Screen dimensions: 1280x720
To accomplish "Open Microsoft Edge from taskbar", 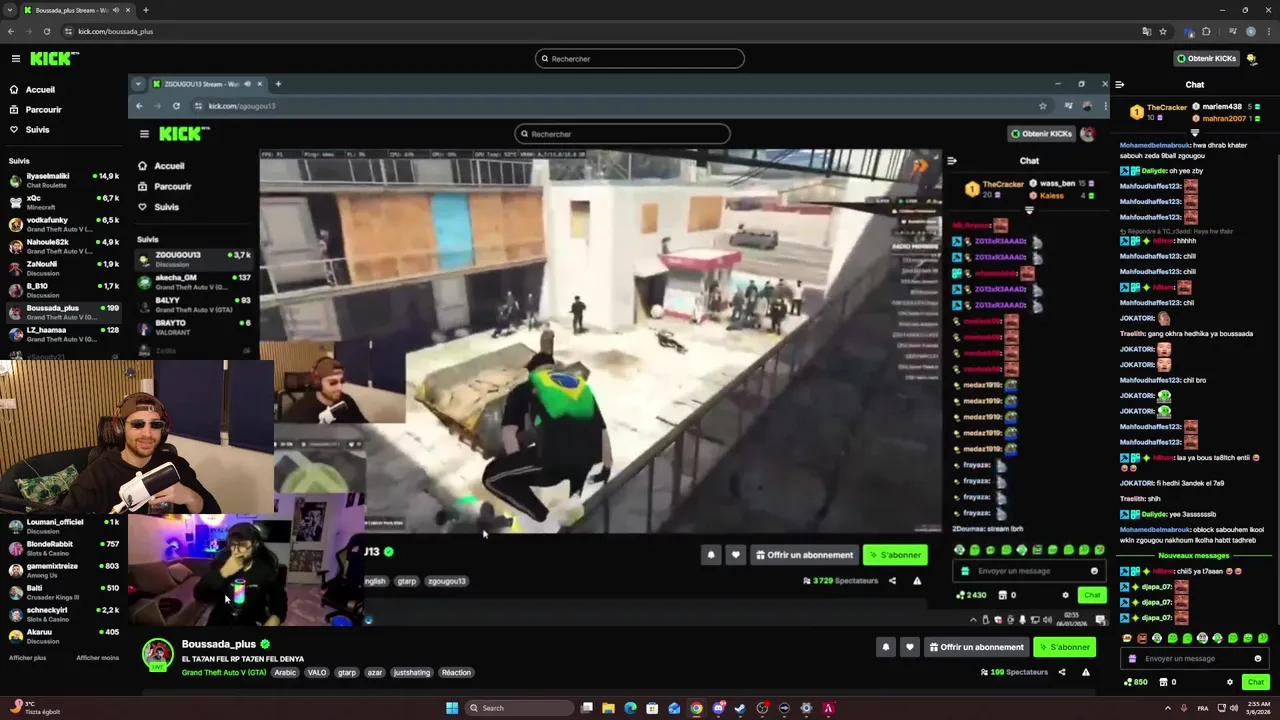I will pos(630,708).
